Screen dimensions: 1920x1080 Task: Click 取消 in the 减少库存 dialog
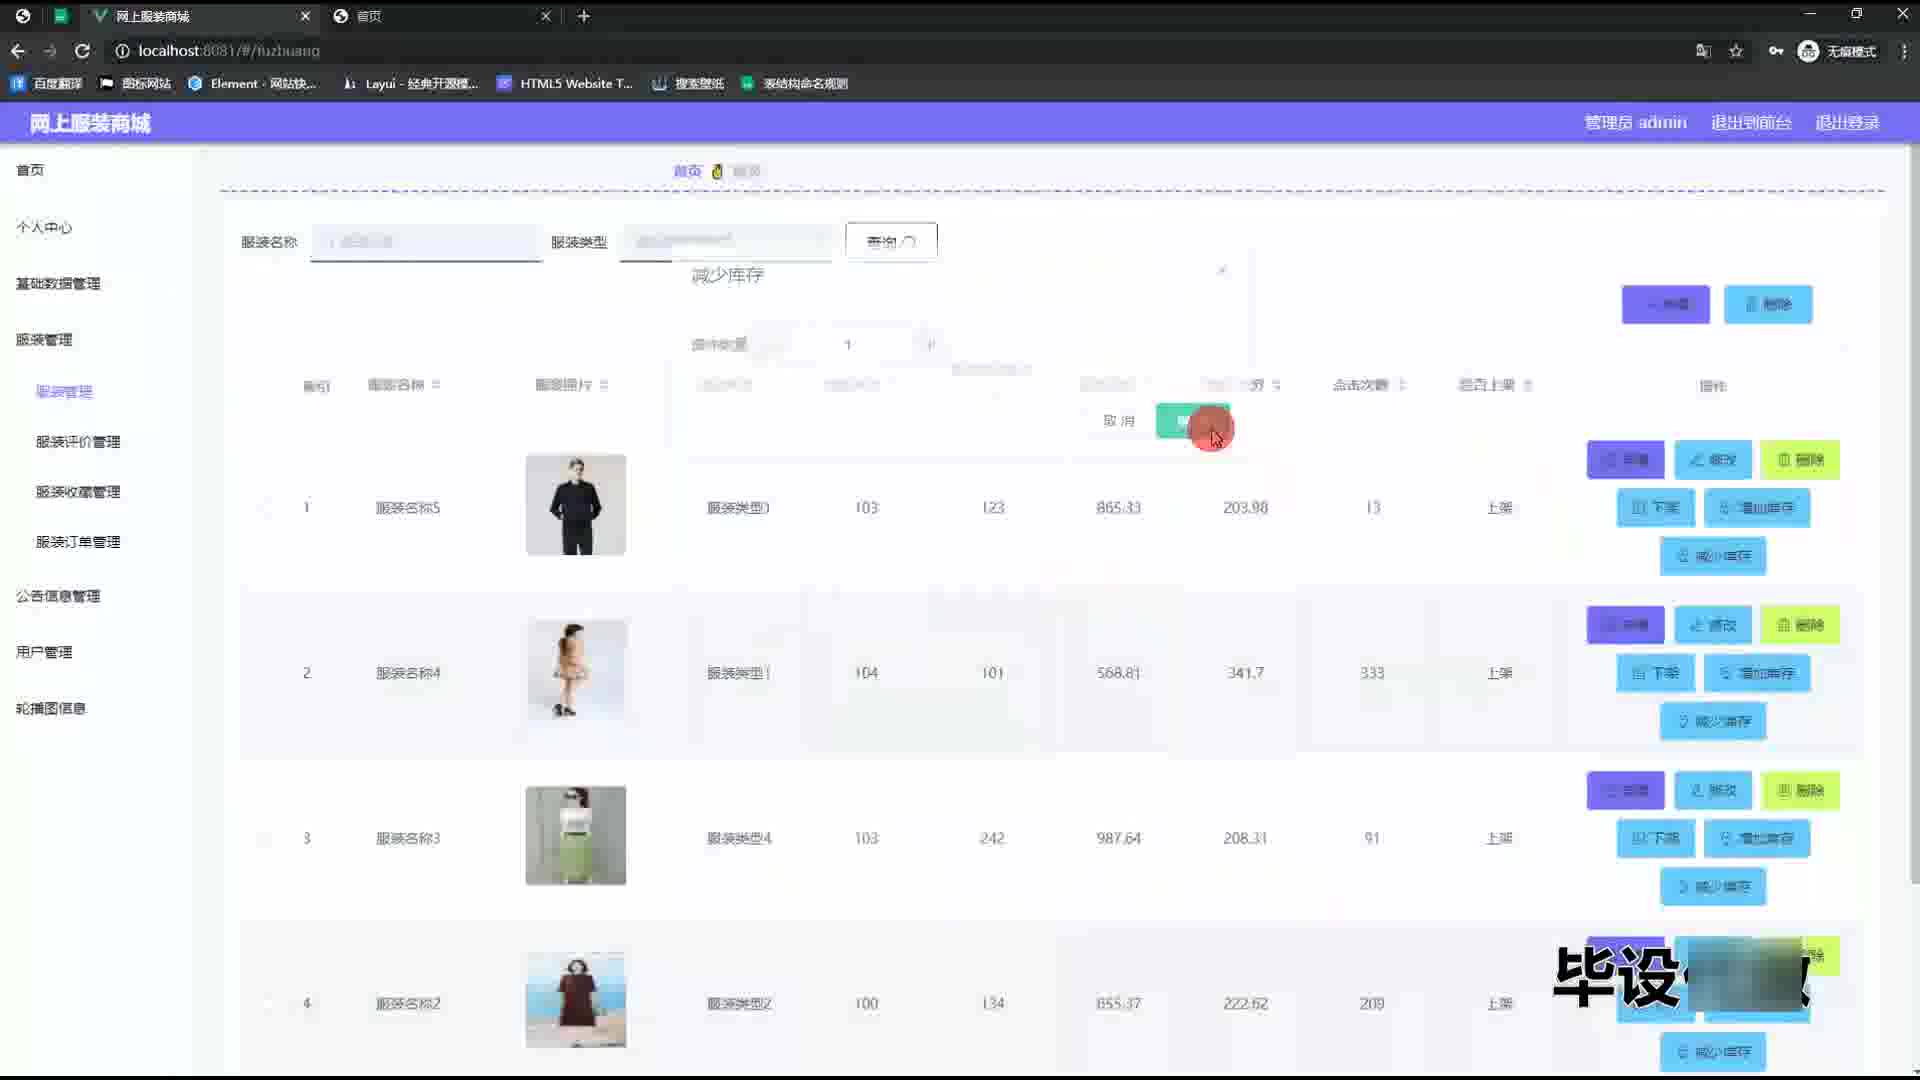click(x=1118, y=421)
